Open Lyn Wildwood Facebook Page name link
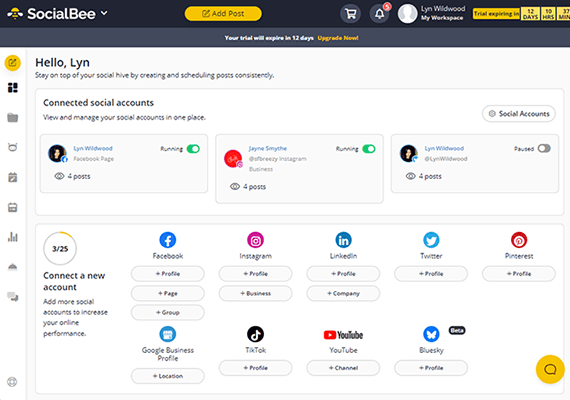570x400 pixels. pos(93,148)
